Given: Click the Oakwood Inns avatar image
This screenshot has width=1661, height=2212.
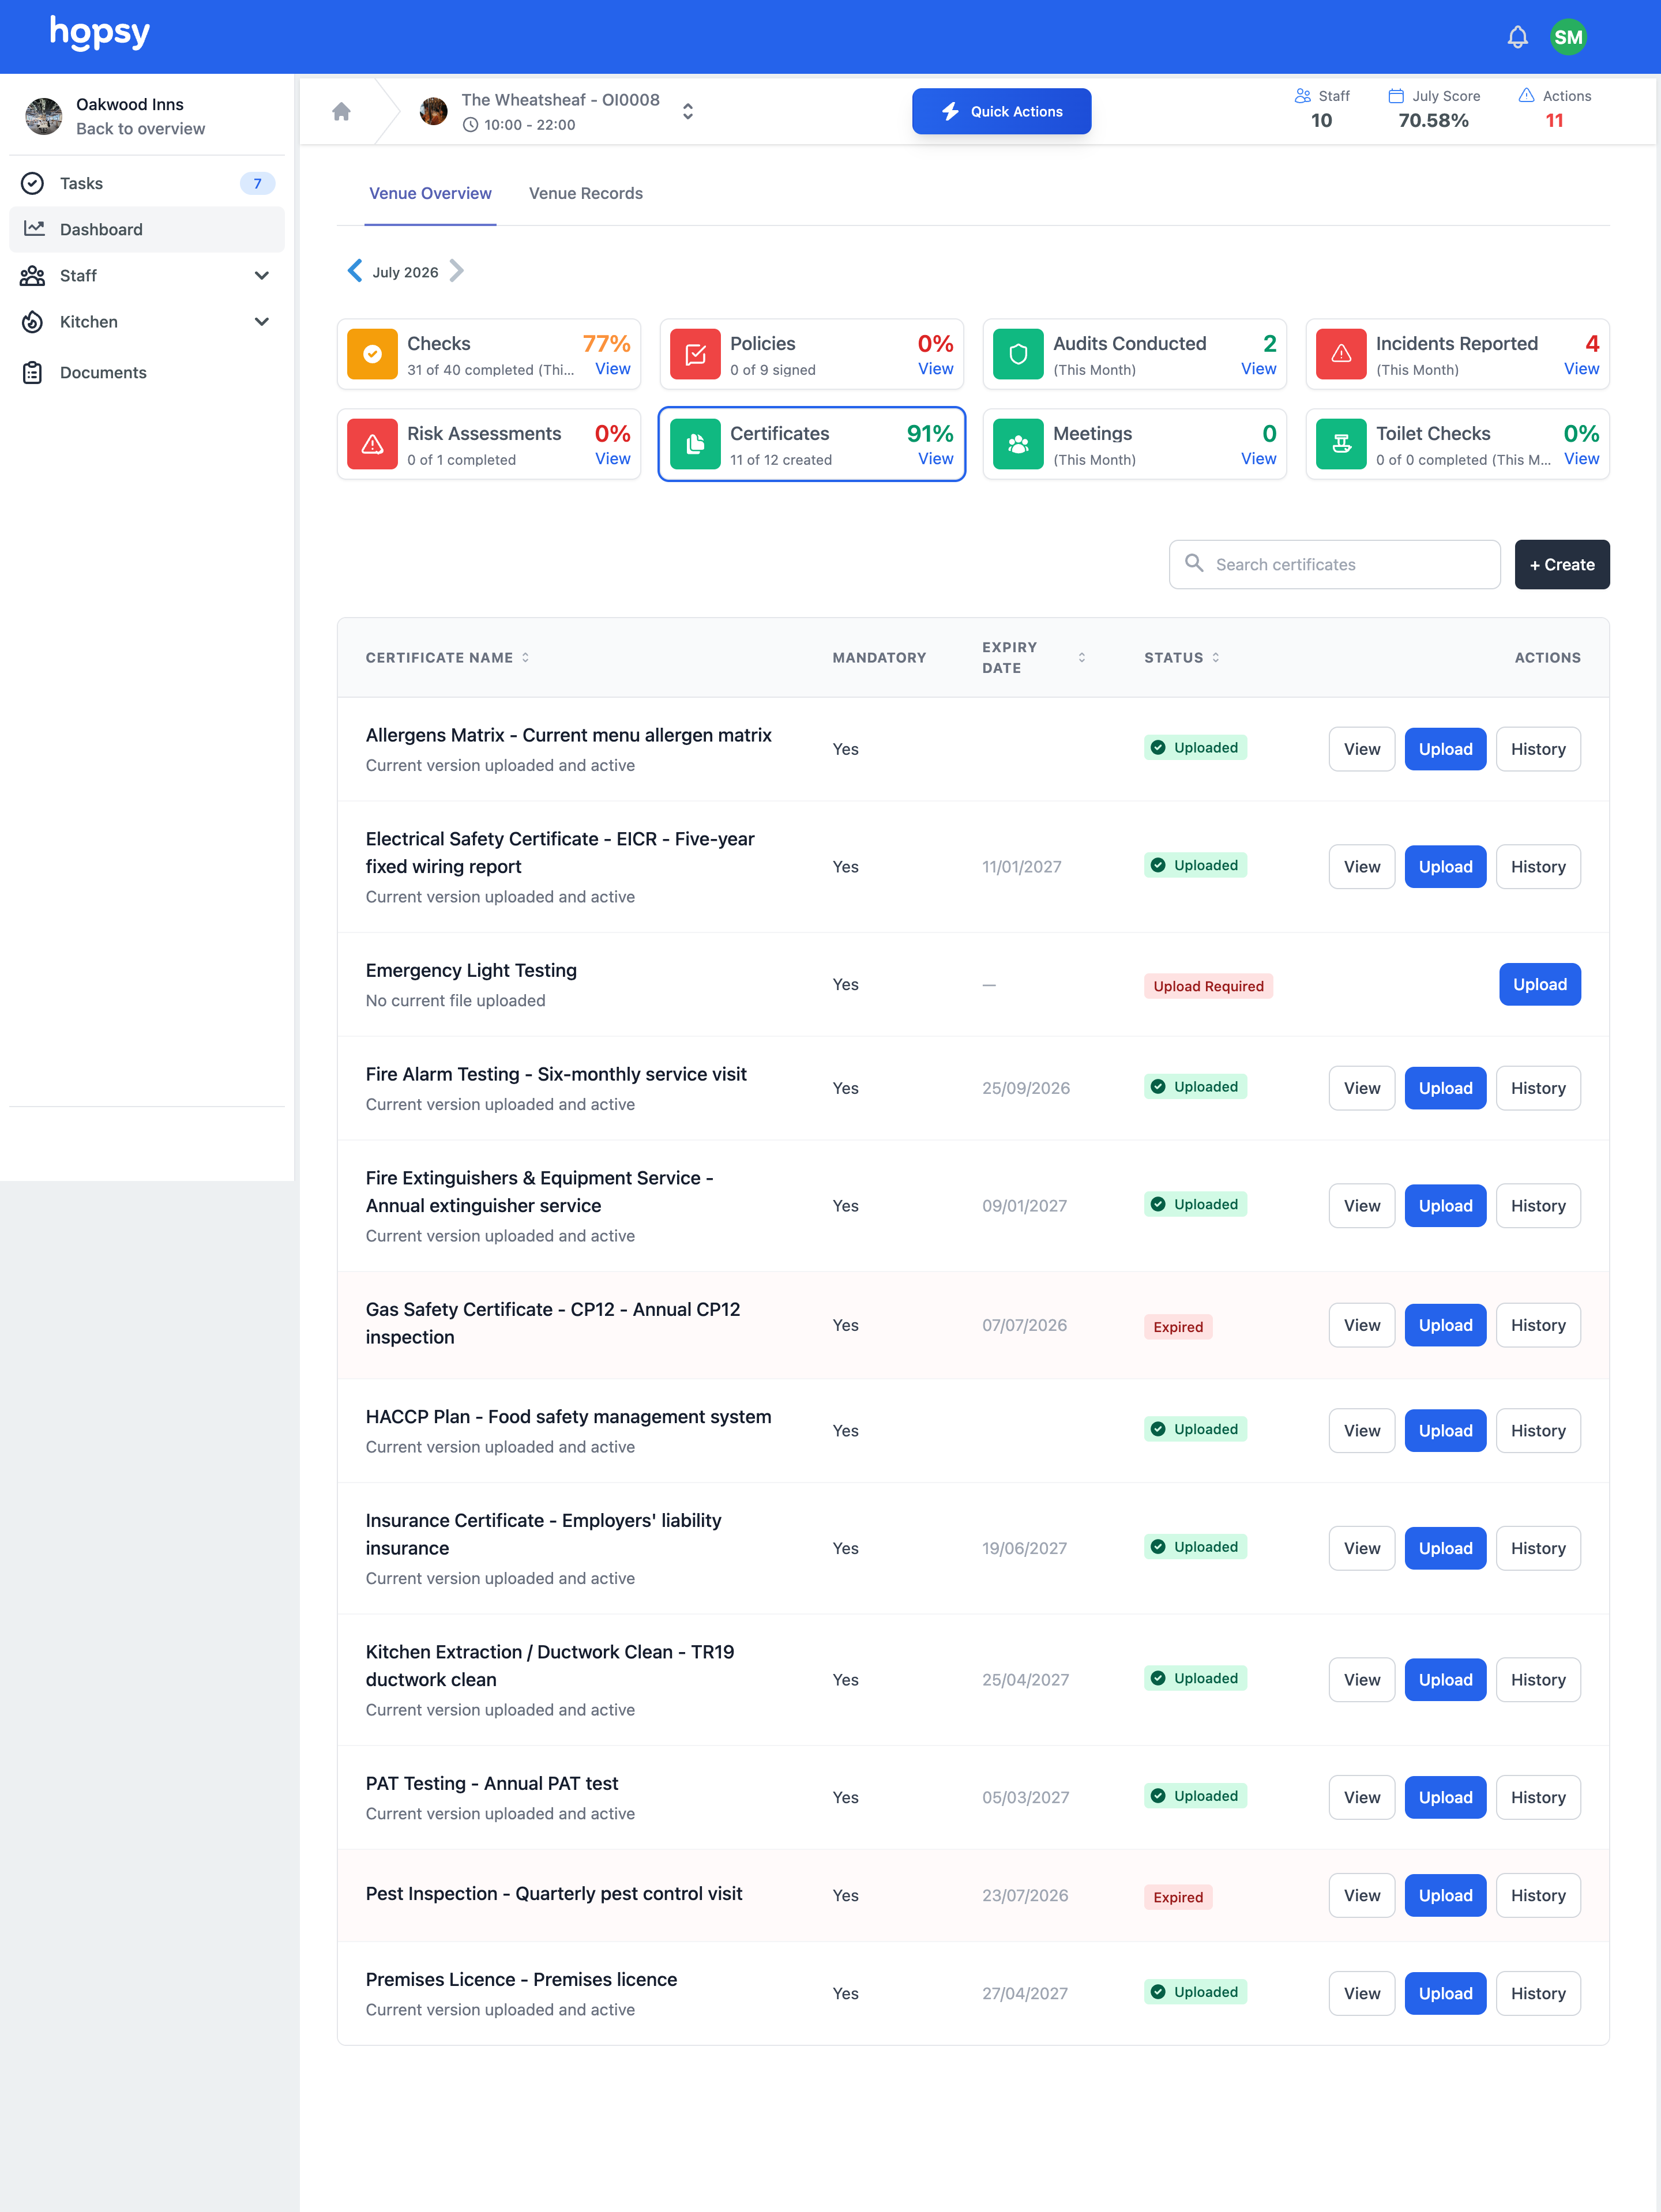Looking at the screenshot, I should point(43,116).
